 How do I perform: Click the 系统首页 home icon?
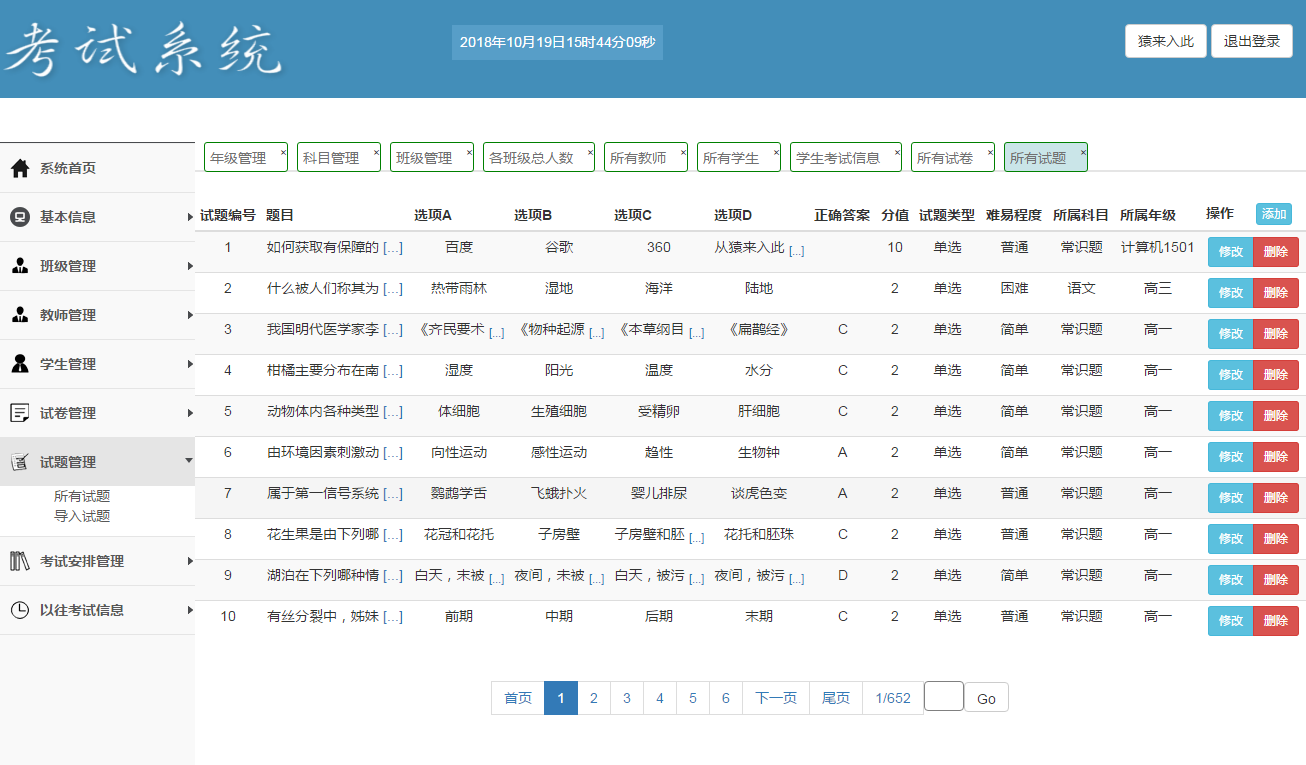pos(20,167)
